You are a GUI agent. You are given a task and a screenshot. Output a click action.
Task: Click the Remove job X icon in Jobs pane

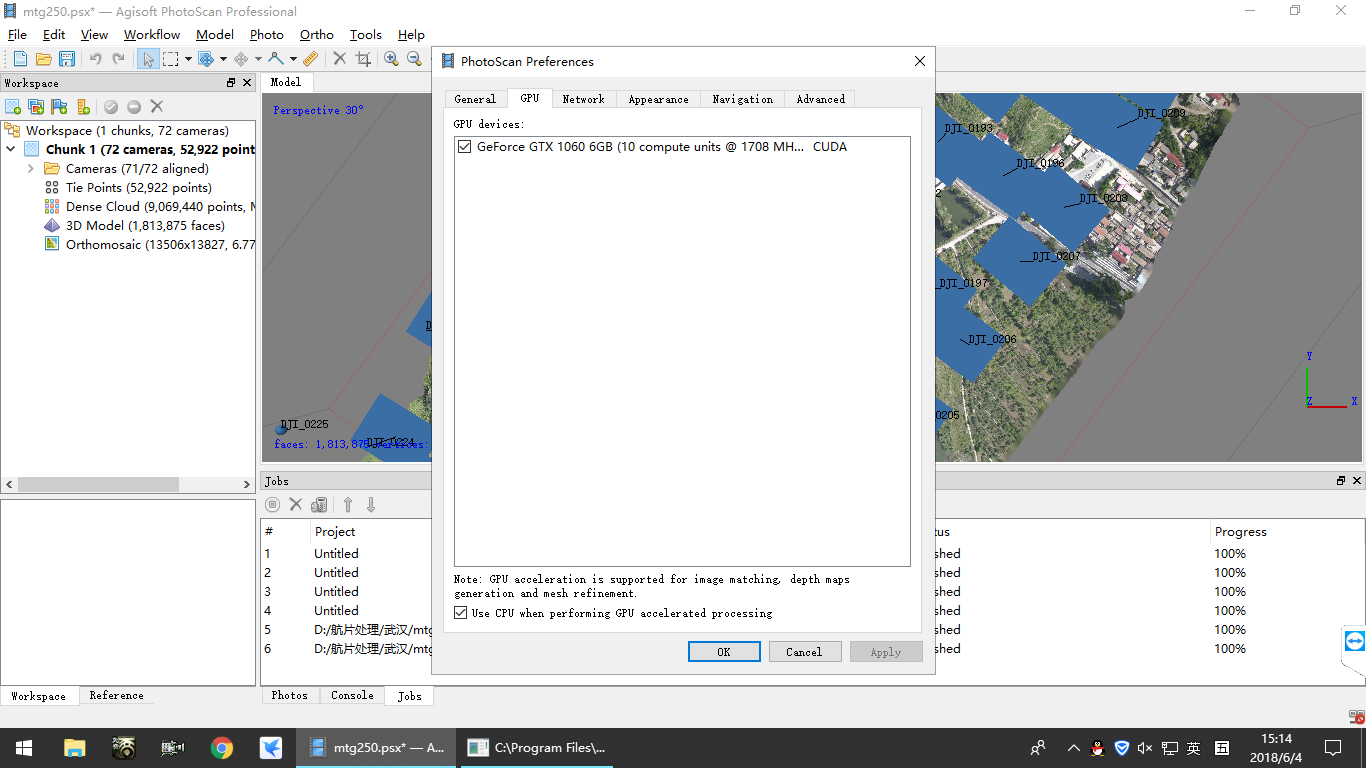pyautogui.click(x=296, y=505)
